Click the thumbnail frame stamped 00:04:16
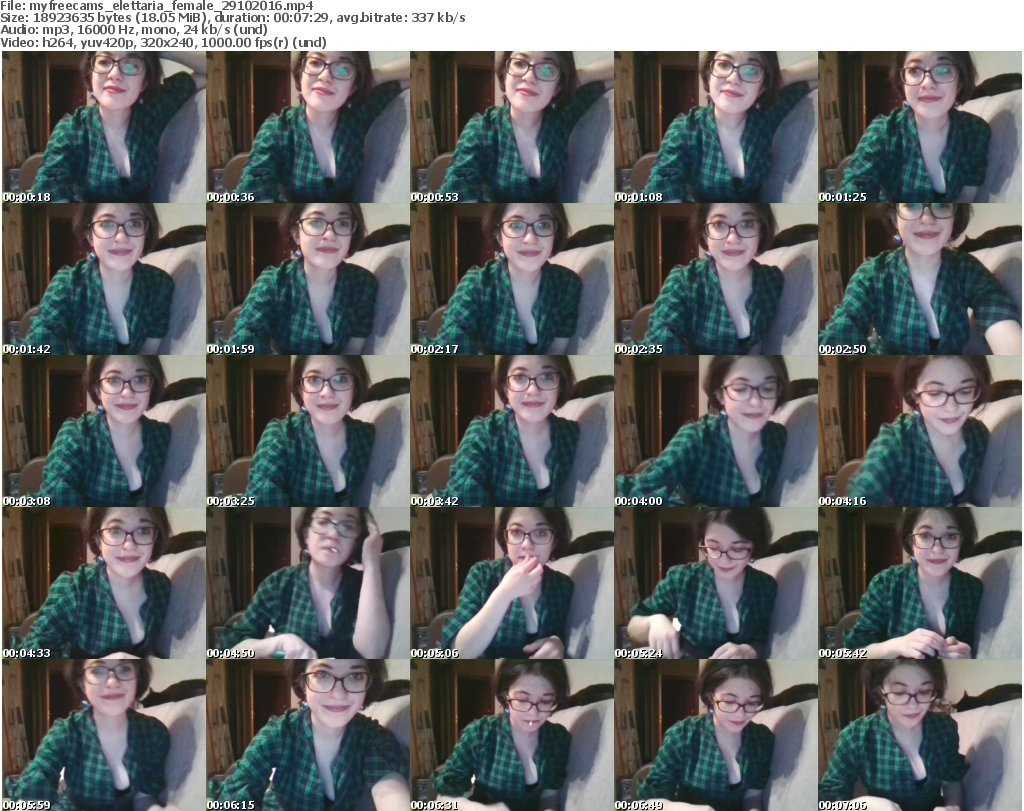 click(920, 432)
